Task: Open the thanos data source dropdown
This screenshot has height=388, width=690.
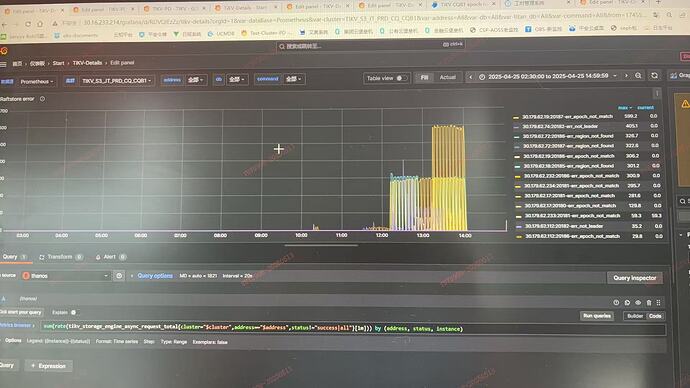Action: pos(65,276)
